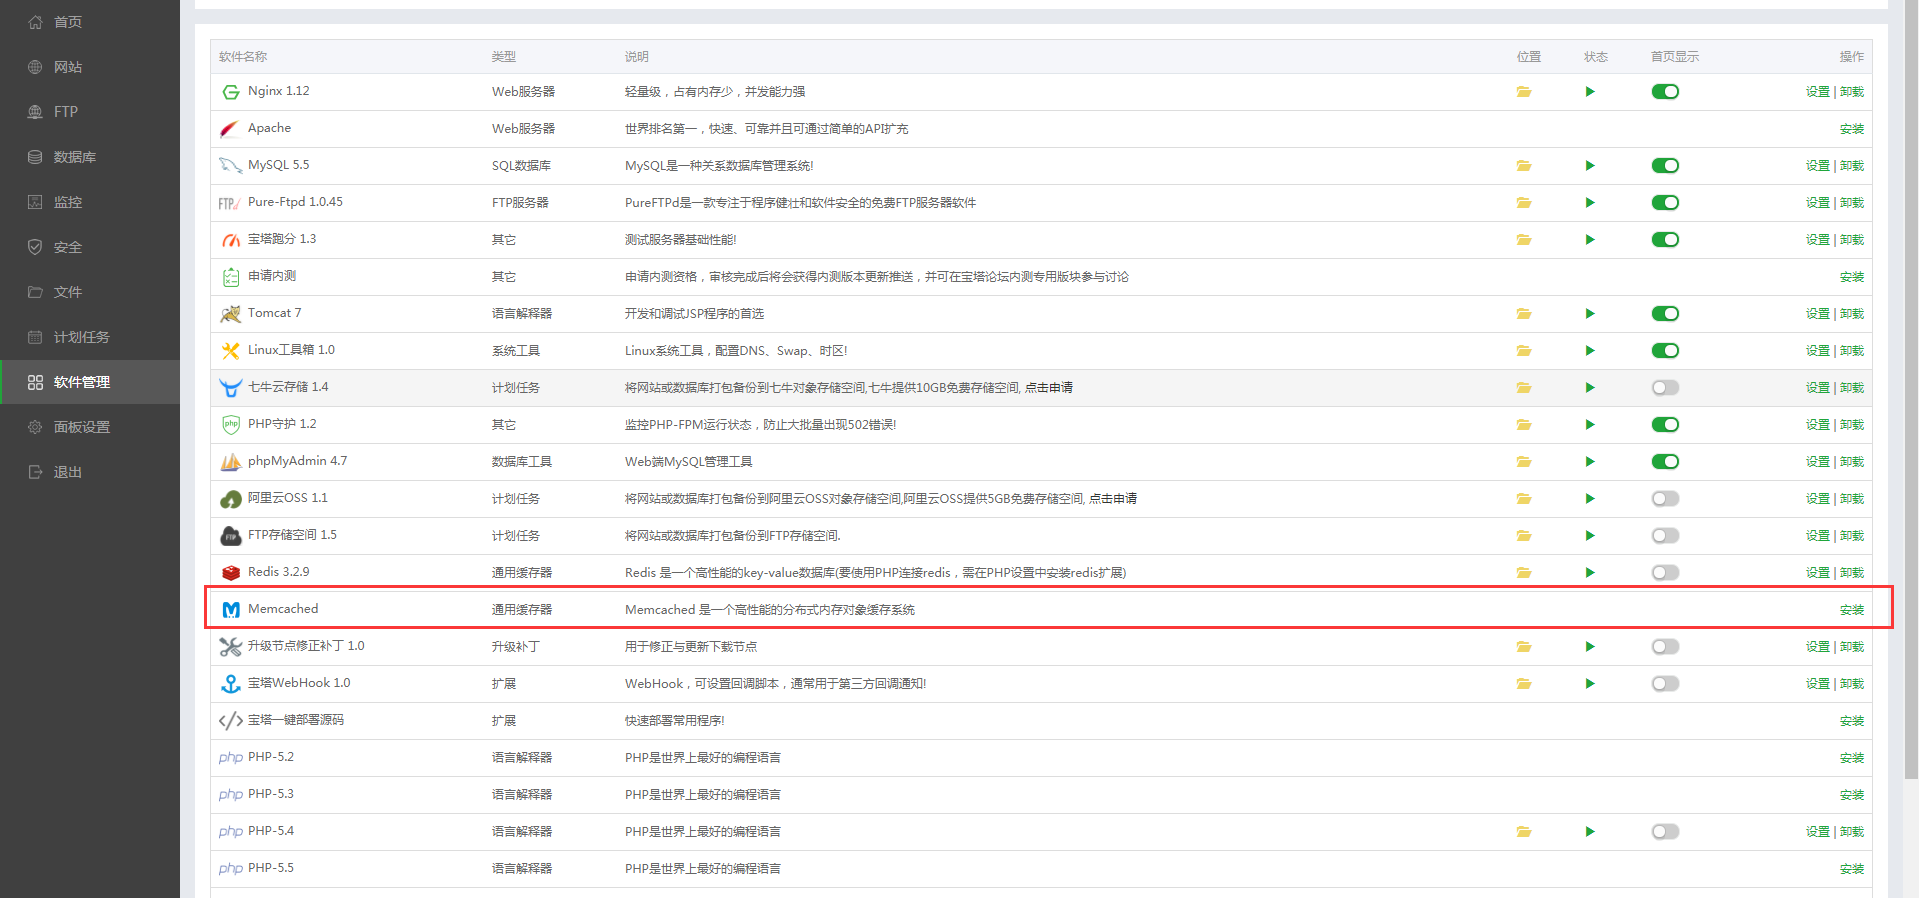Click the MySQL running status play icon

point(1590,166)
